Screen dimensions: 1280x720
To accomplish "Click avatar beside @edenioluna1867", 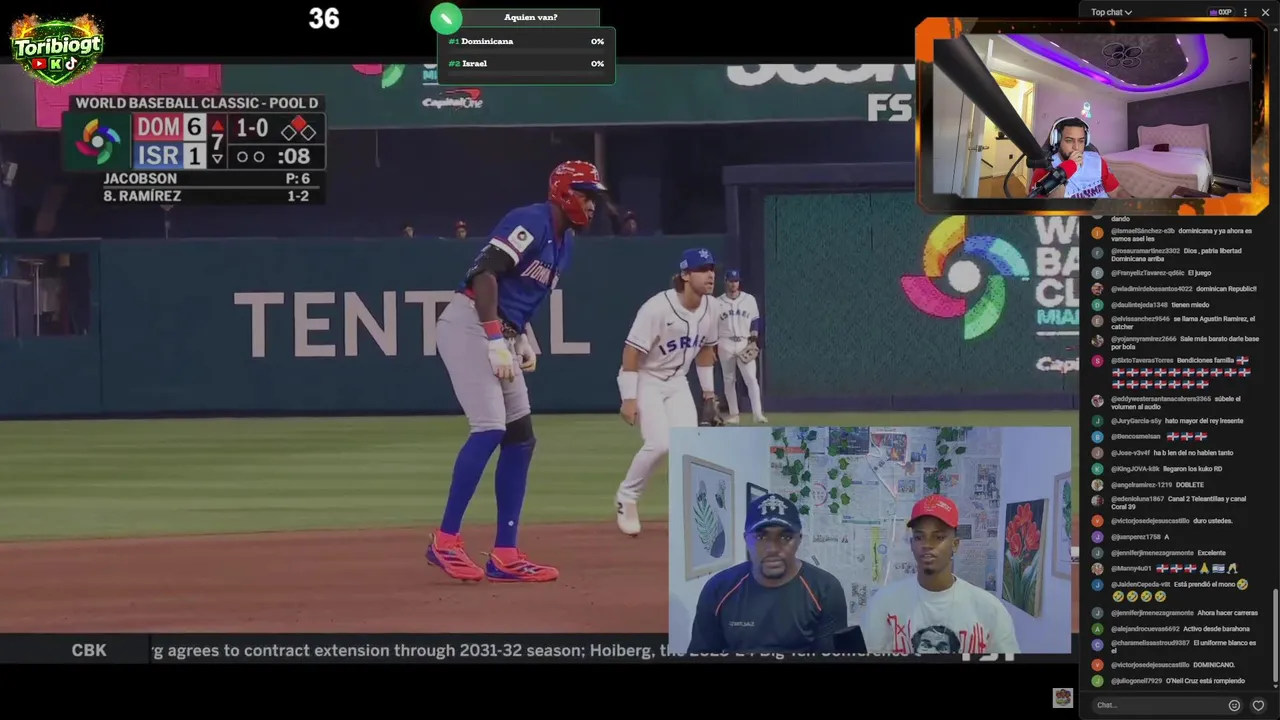I will point(1097,500).
